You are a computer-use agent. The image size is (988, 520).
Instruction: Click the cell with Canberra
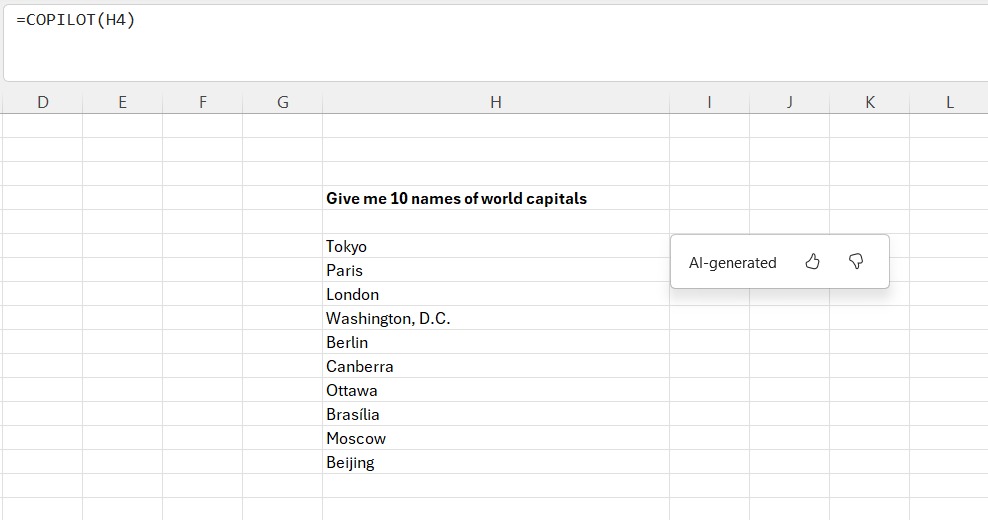pos(496,366)
